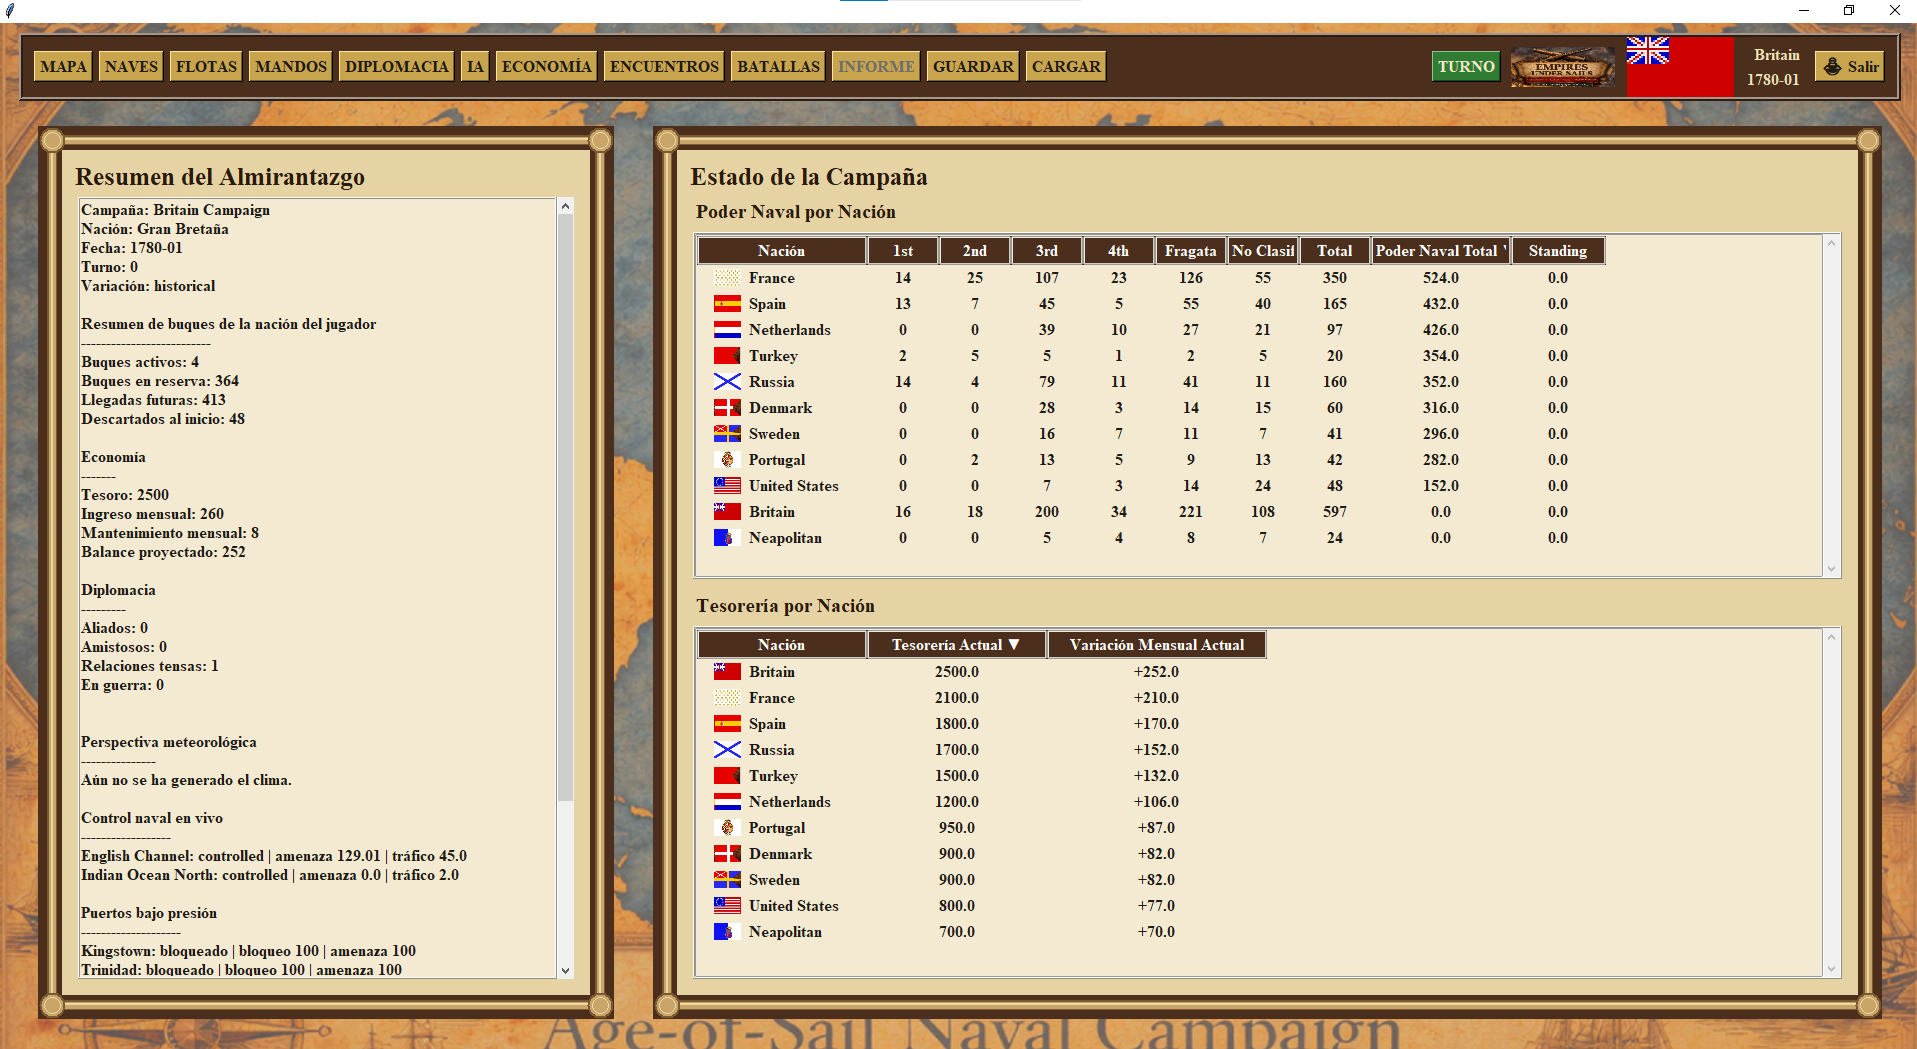1917x1049 pixels.
Task: Open the NAVES section
Action: click(x=131, y=66)
